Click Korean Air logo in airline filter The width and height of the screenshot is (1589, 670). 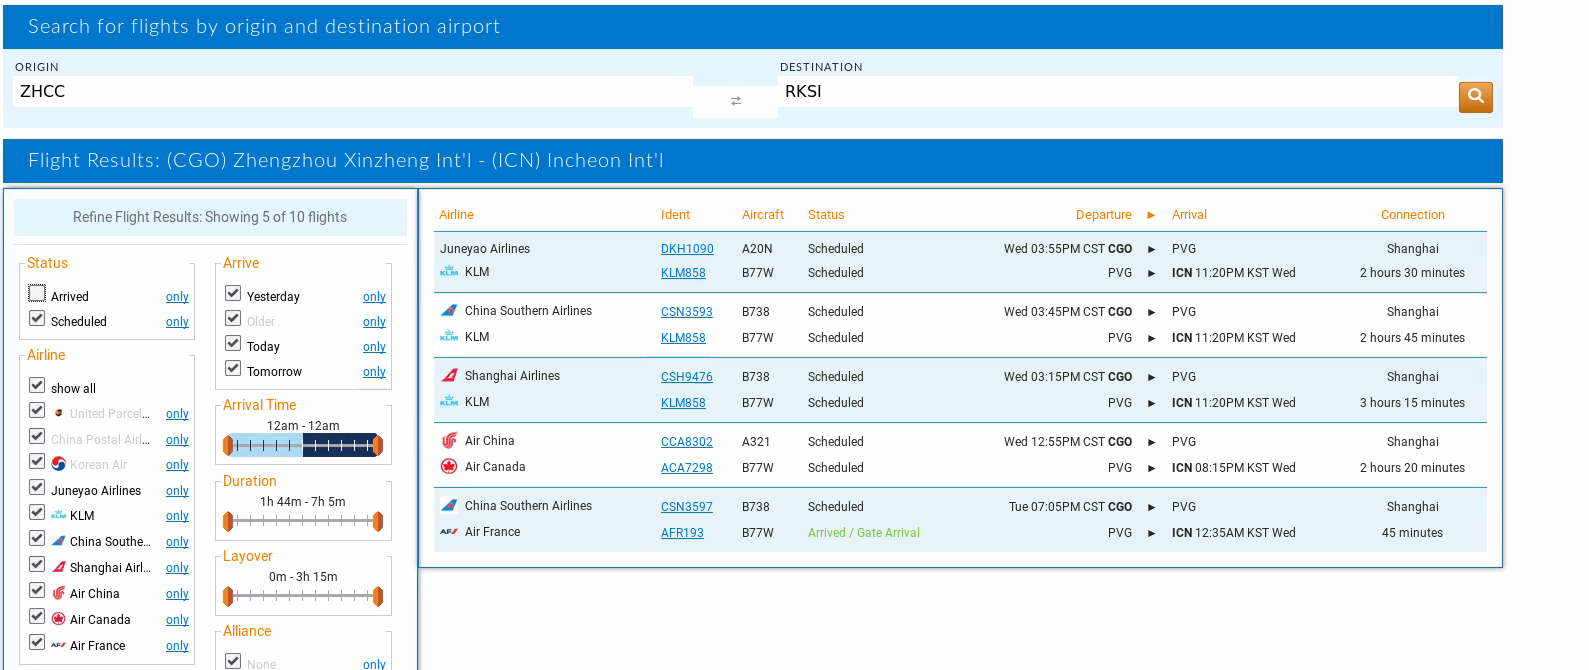coord(59,464)
